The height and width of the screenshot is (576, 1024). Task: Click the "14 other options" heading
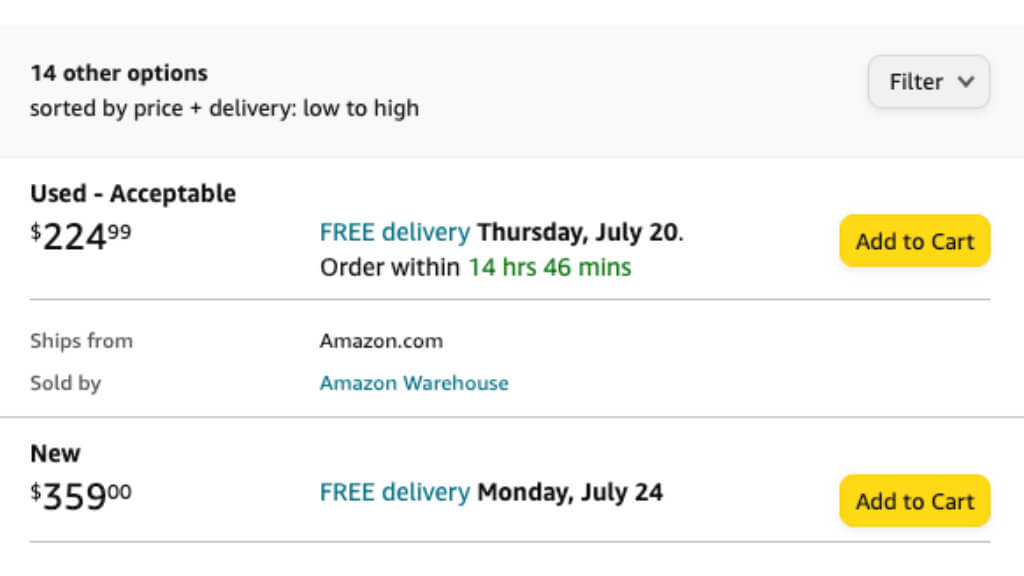119,73
